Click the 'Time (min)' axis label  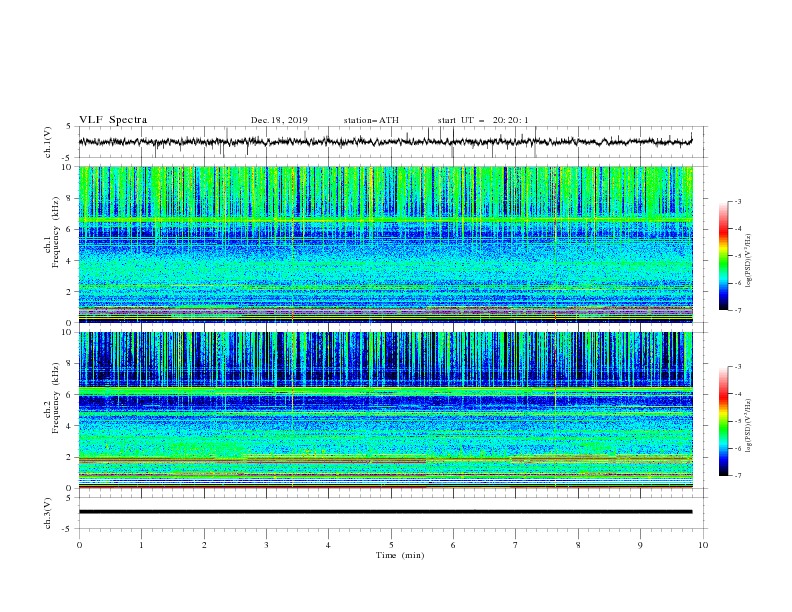click(x=400, y=555)
